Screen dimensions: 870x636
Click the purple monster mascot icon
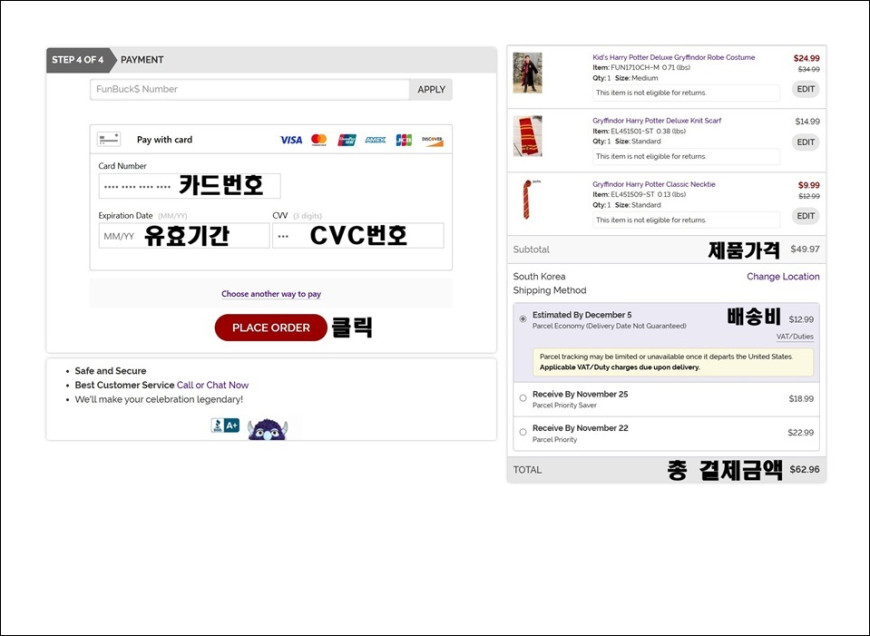[x=267, y=429]
